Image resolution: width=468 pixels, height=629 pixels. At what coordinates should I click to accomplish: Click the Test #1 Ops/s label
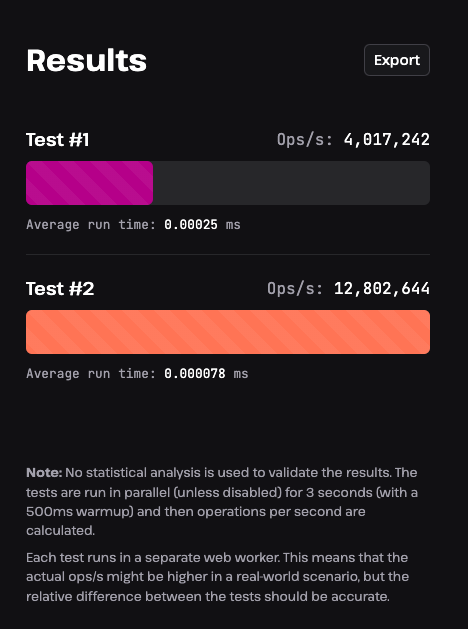(x=305, y=140)
